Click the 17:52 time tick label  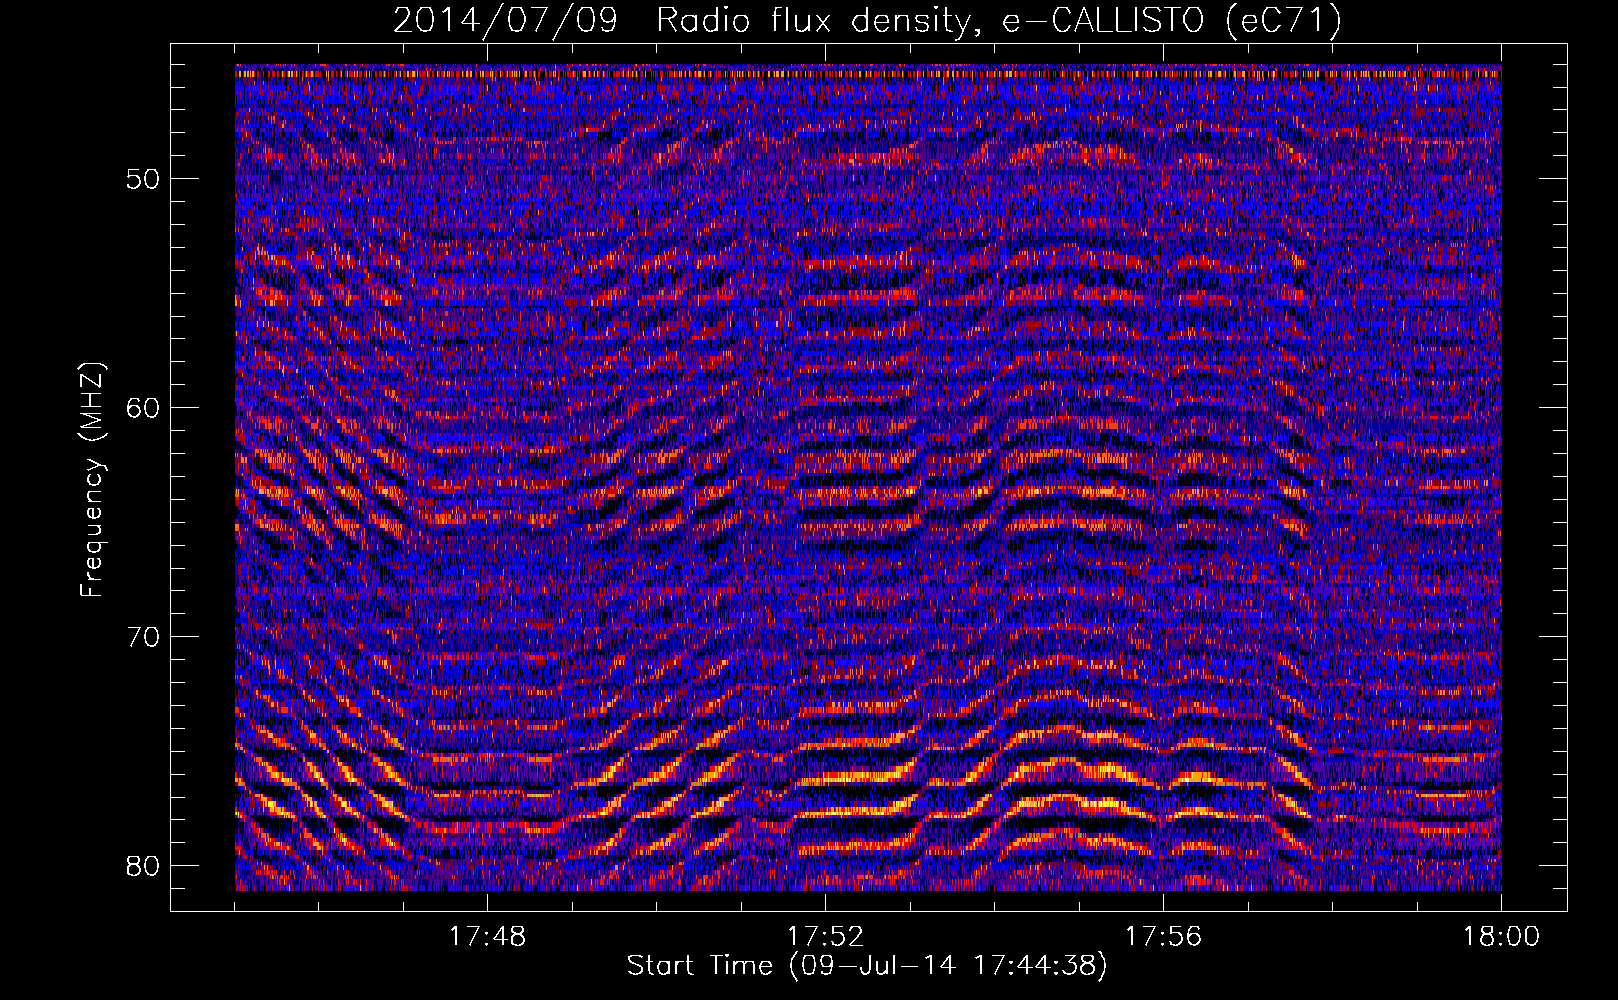point(825,937)
